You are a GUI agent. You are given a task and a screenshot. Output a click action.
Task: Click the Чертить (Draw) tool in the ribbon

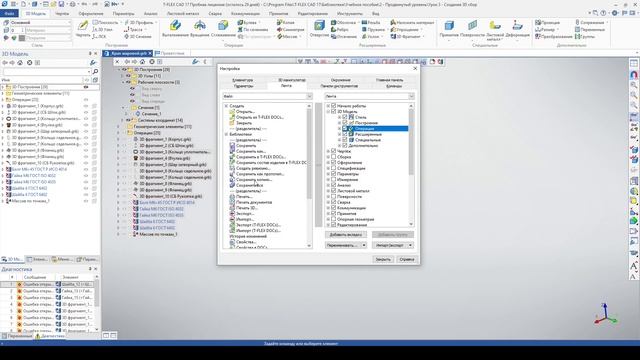(x=83, y=28)
